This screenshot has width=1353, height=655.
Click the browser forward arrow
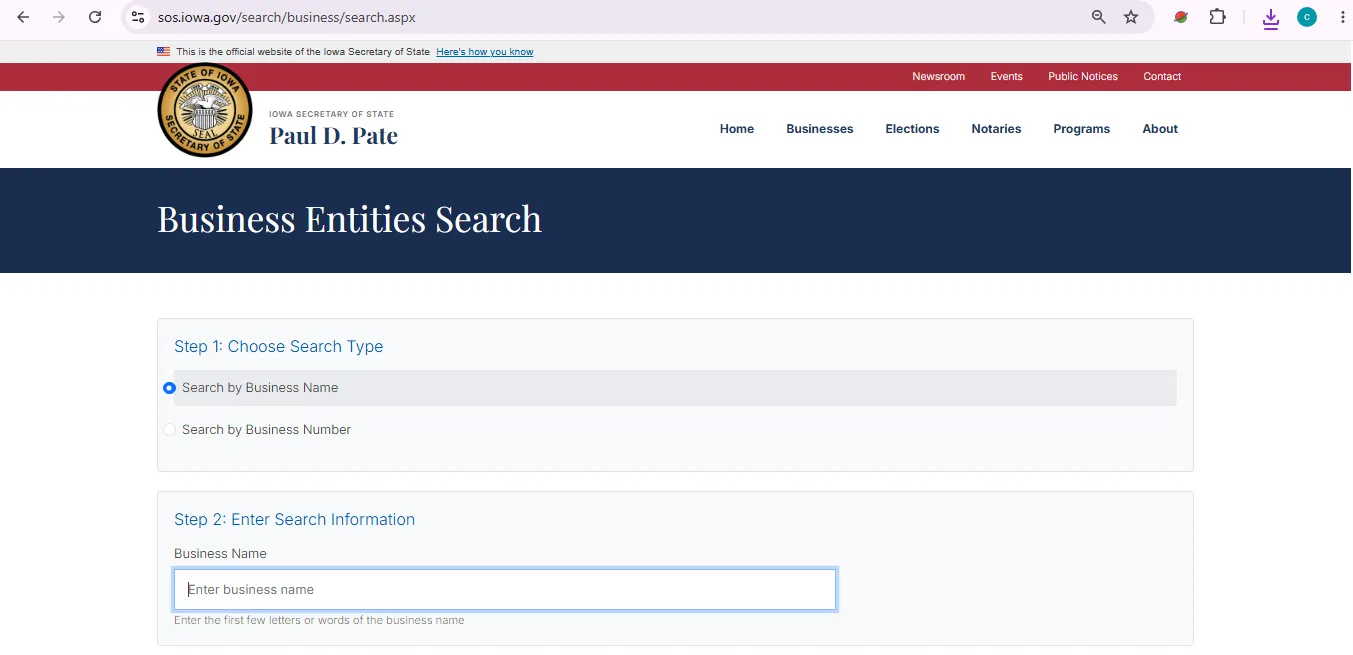(59, 17)
